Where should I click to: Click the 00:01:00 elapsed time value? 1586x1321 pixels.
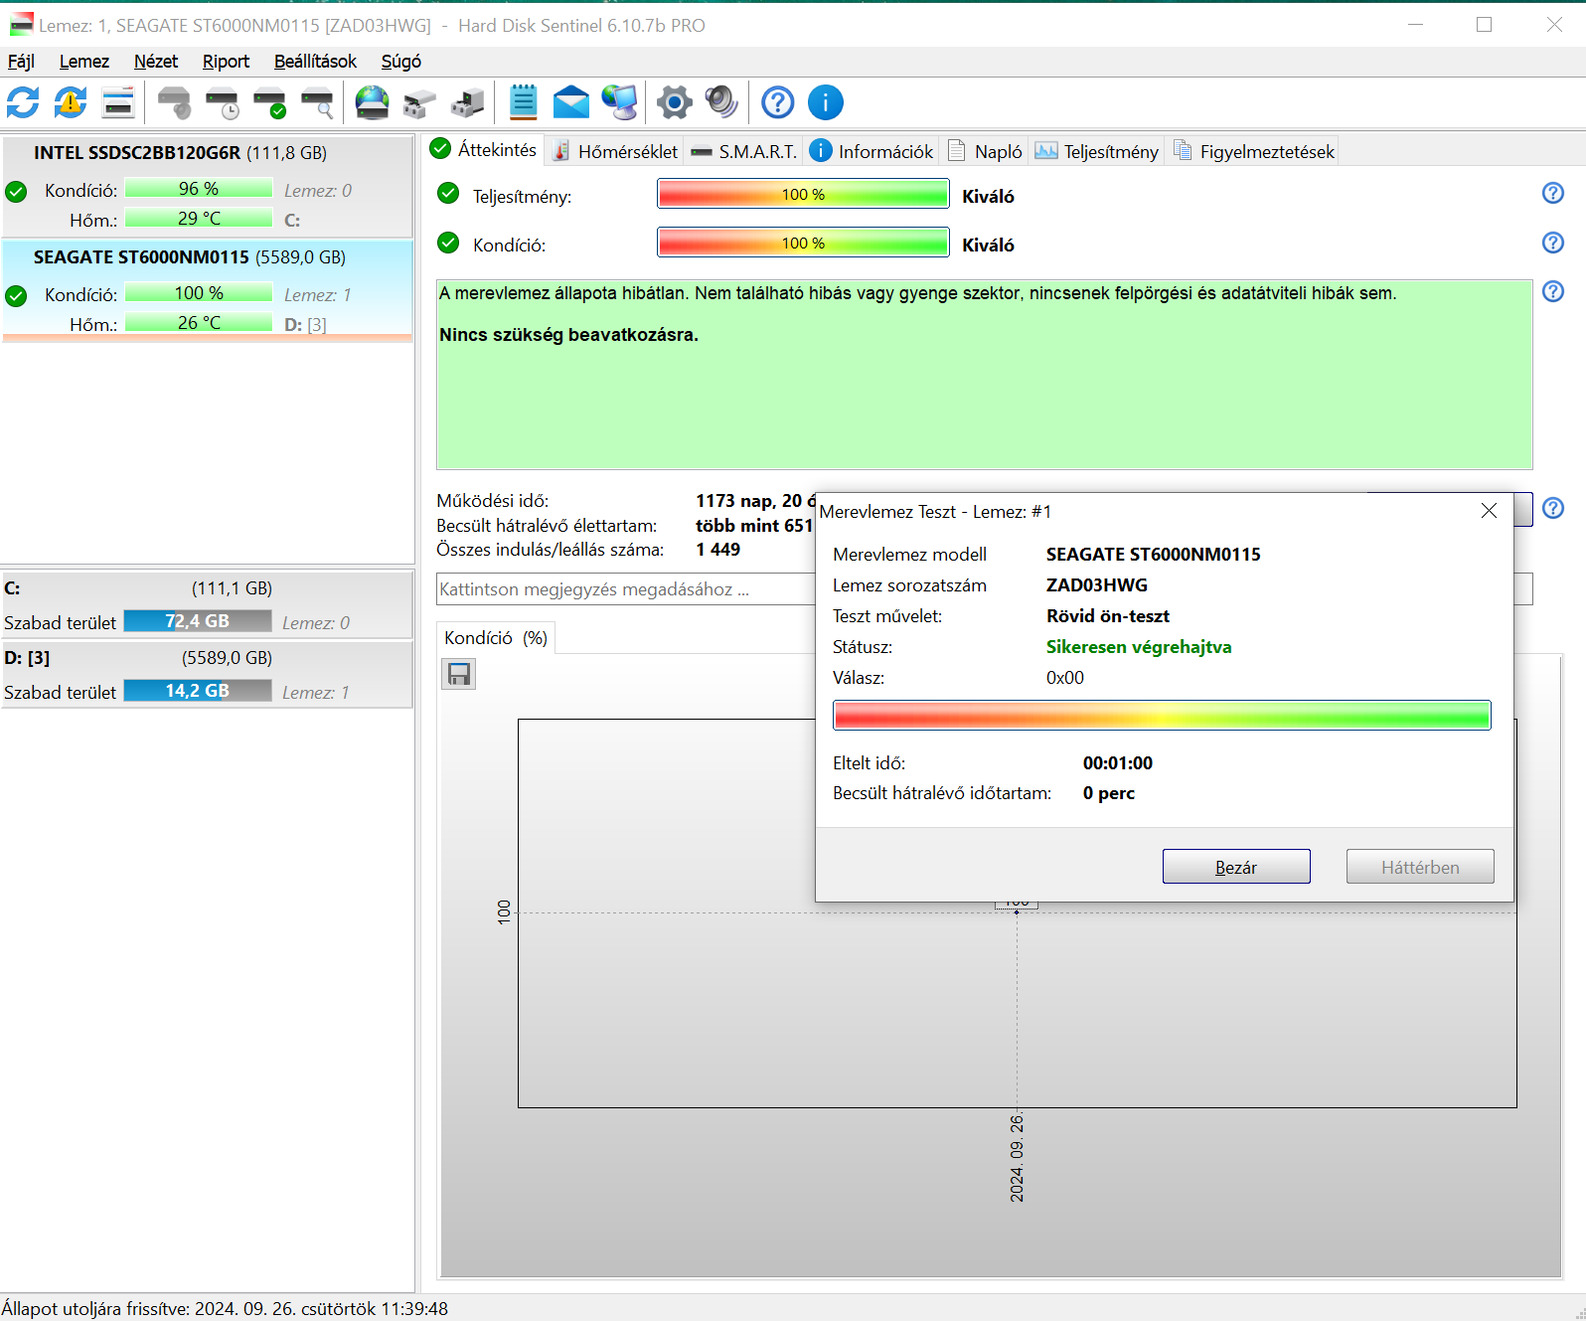point(1117,763)
